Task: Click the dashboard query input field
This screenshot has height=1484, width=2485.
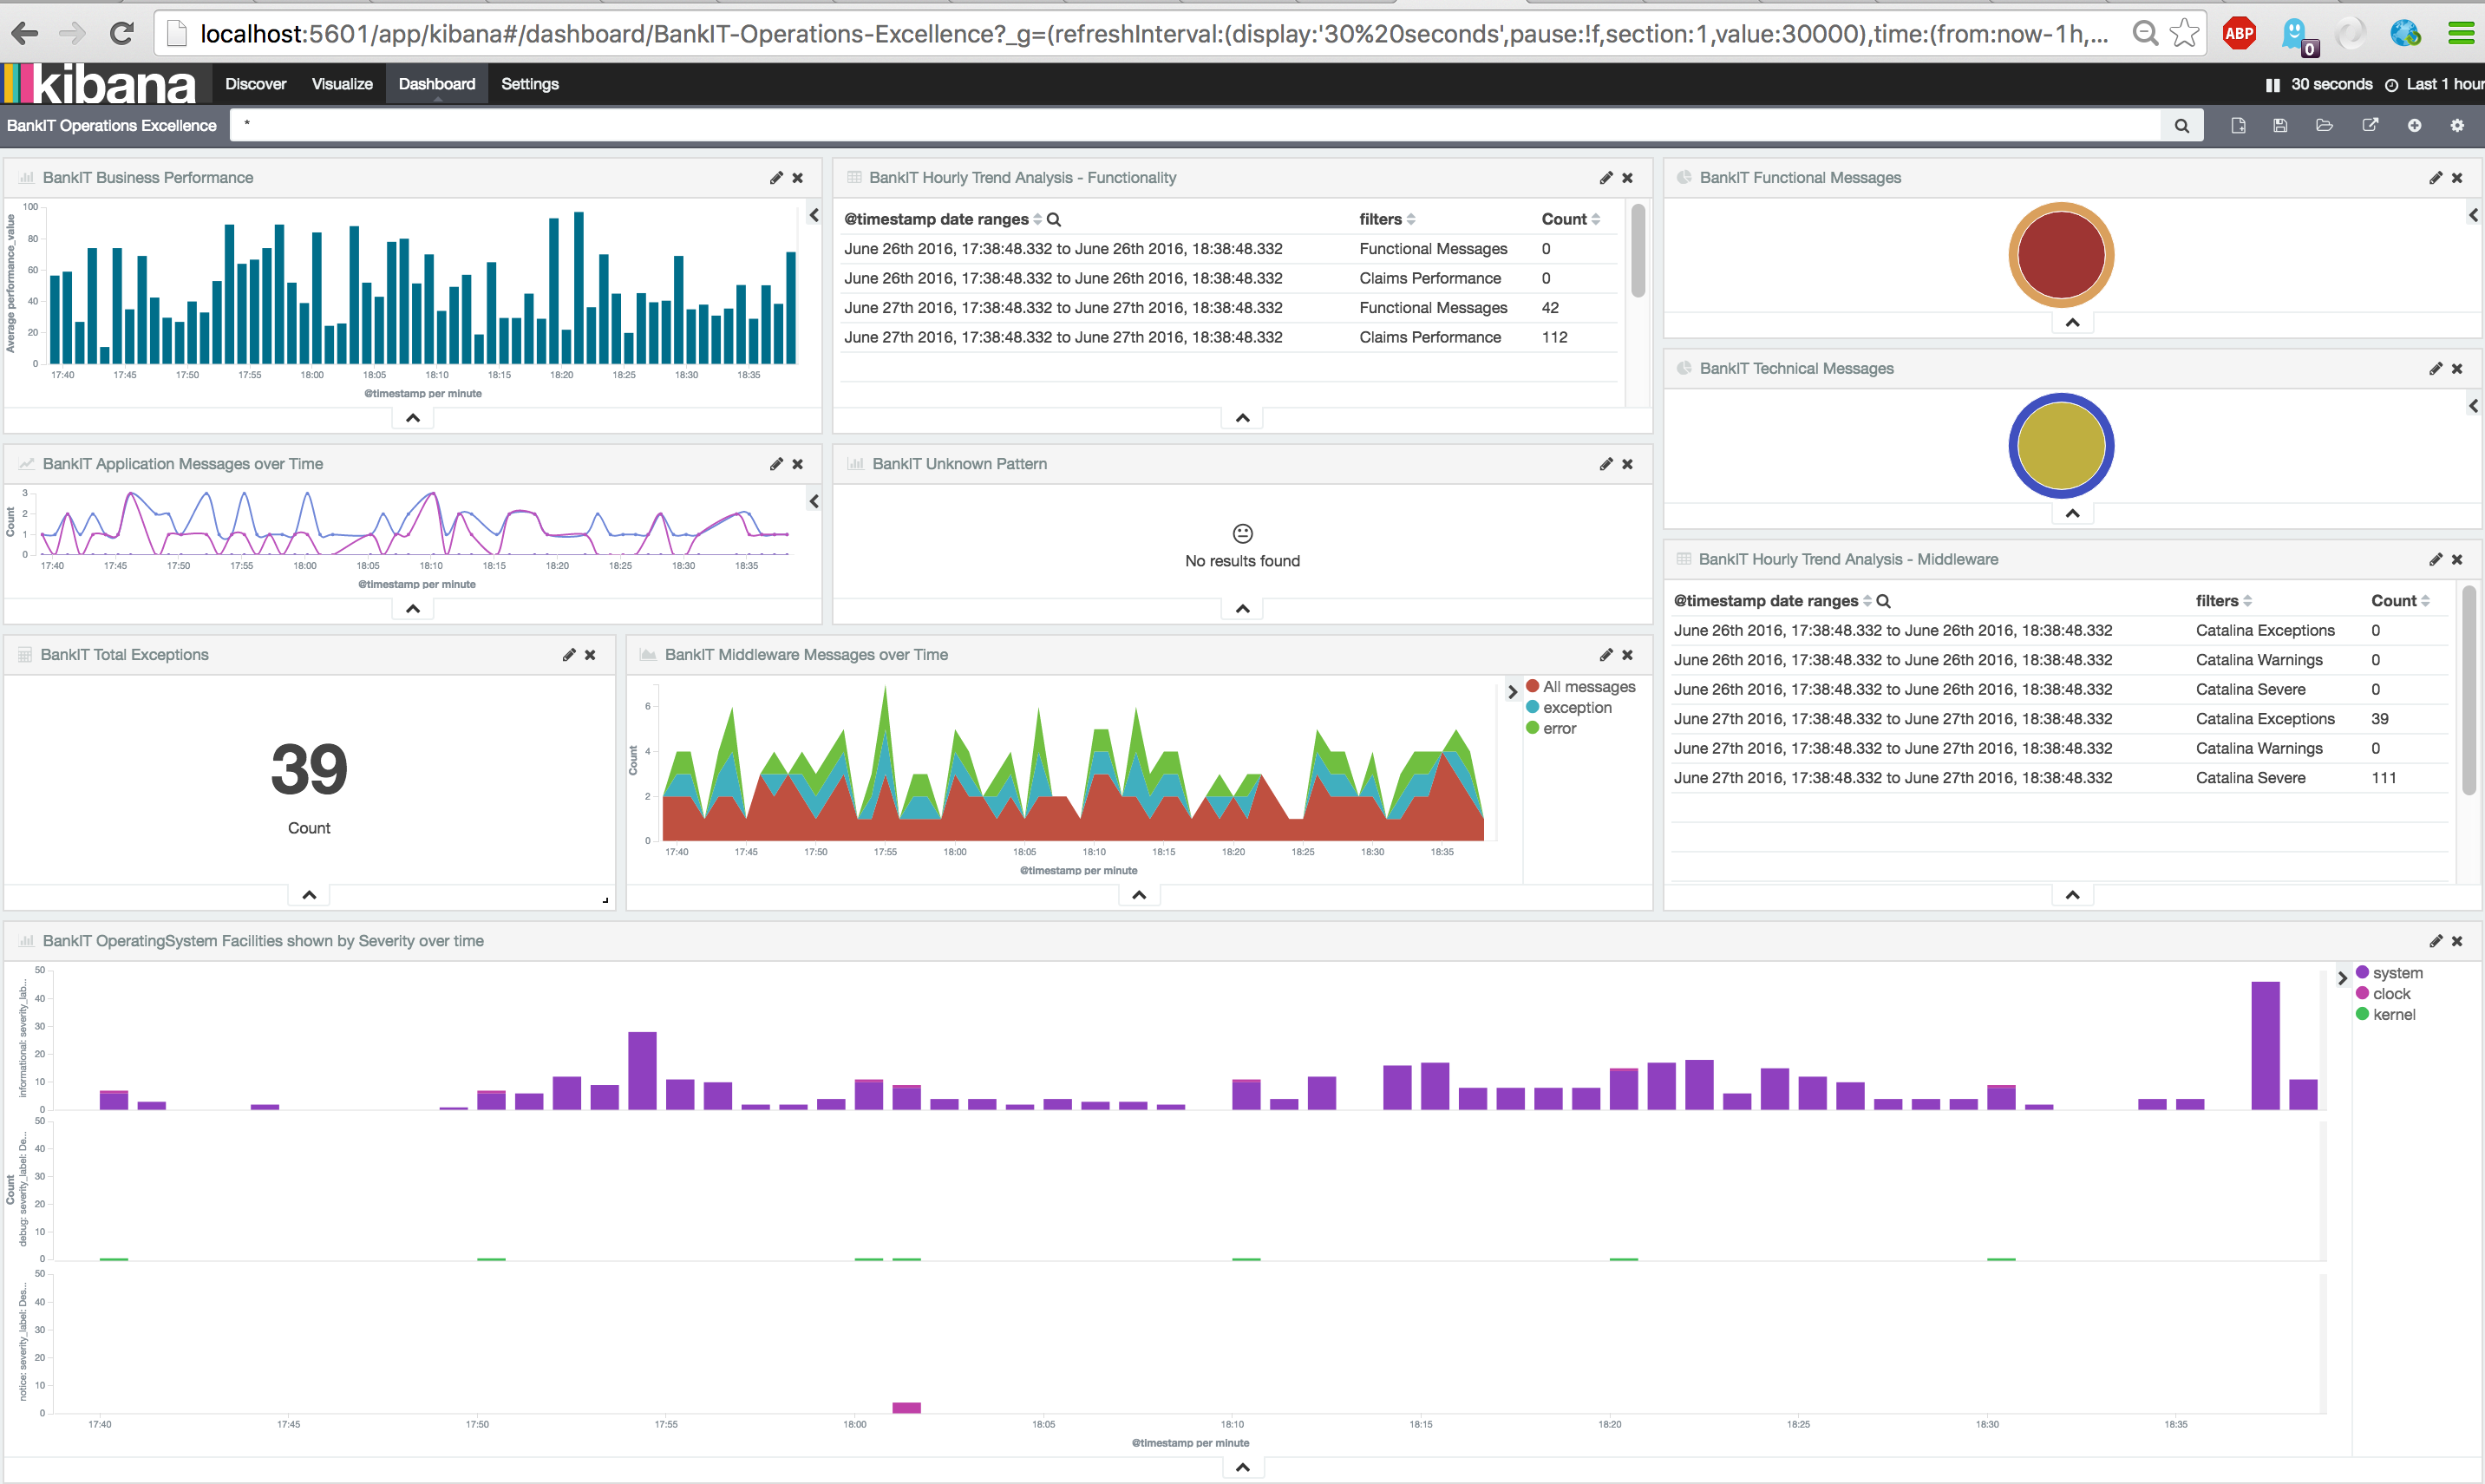Action: coord(1195,125)
